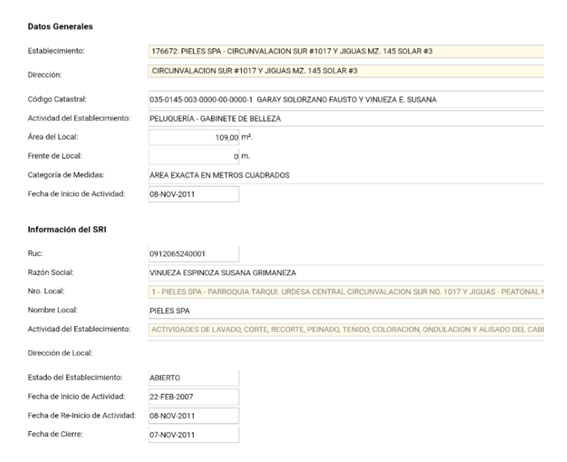Image resolution: width=567 pixels, height=462 pixels.
Task: Click the Dirección de Local: label
Action: pyautogui.click(x=60, y=353)
